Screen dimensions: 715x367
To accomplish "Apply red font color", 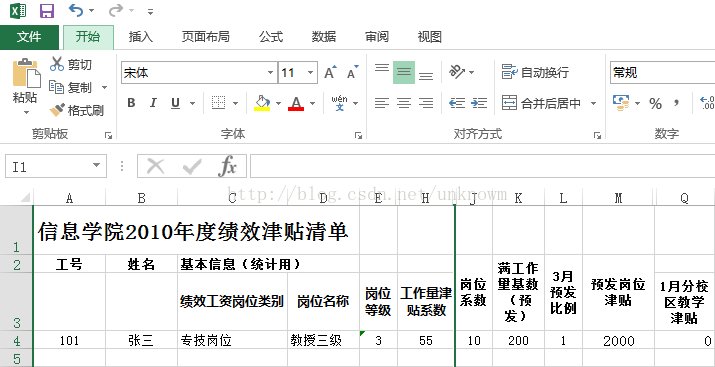I will pos(296,103).
